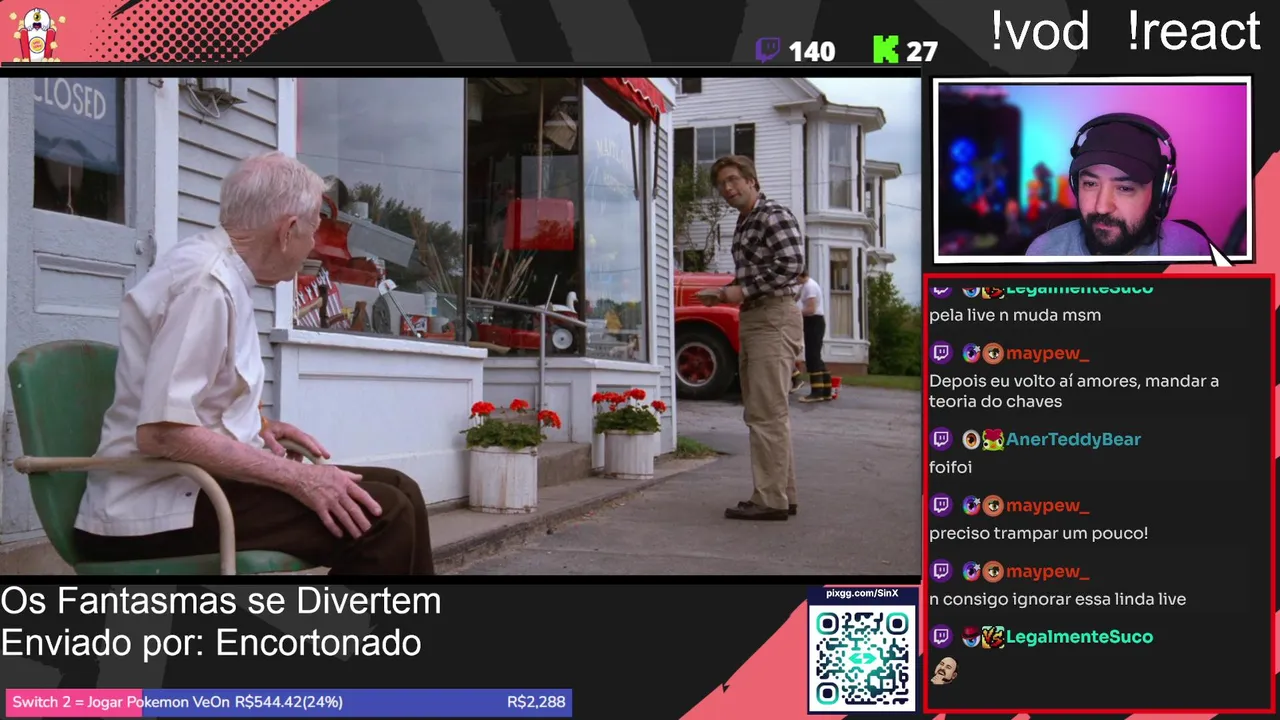
Task: Click orange eye badge above 'Depois eu volto aí amores'
Action: tap(992, 353)
